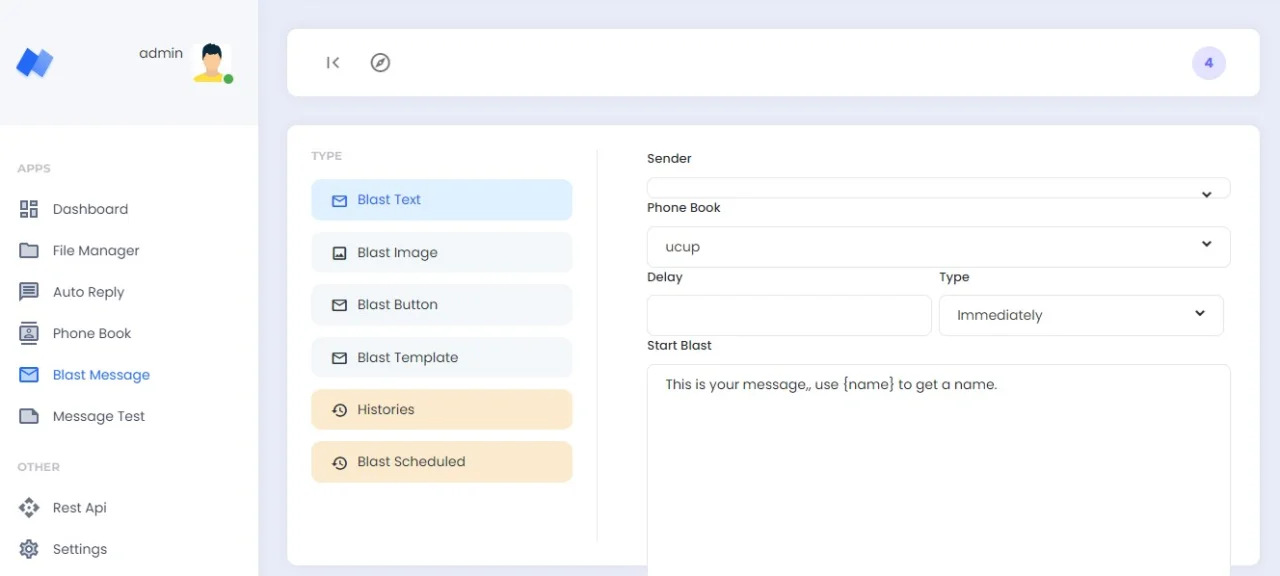Screen dimensions: 1280x576
Task: Click envelope icon on Blast Text
Action: (339, 200)
